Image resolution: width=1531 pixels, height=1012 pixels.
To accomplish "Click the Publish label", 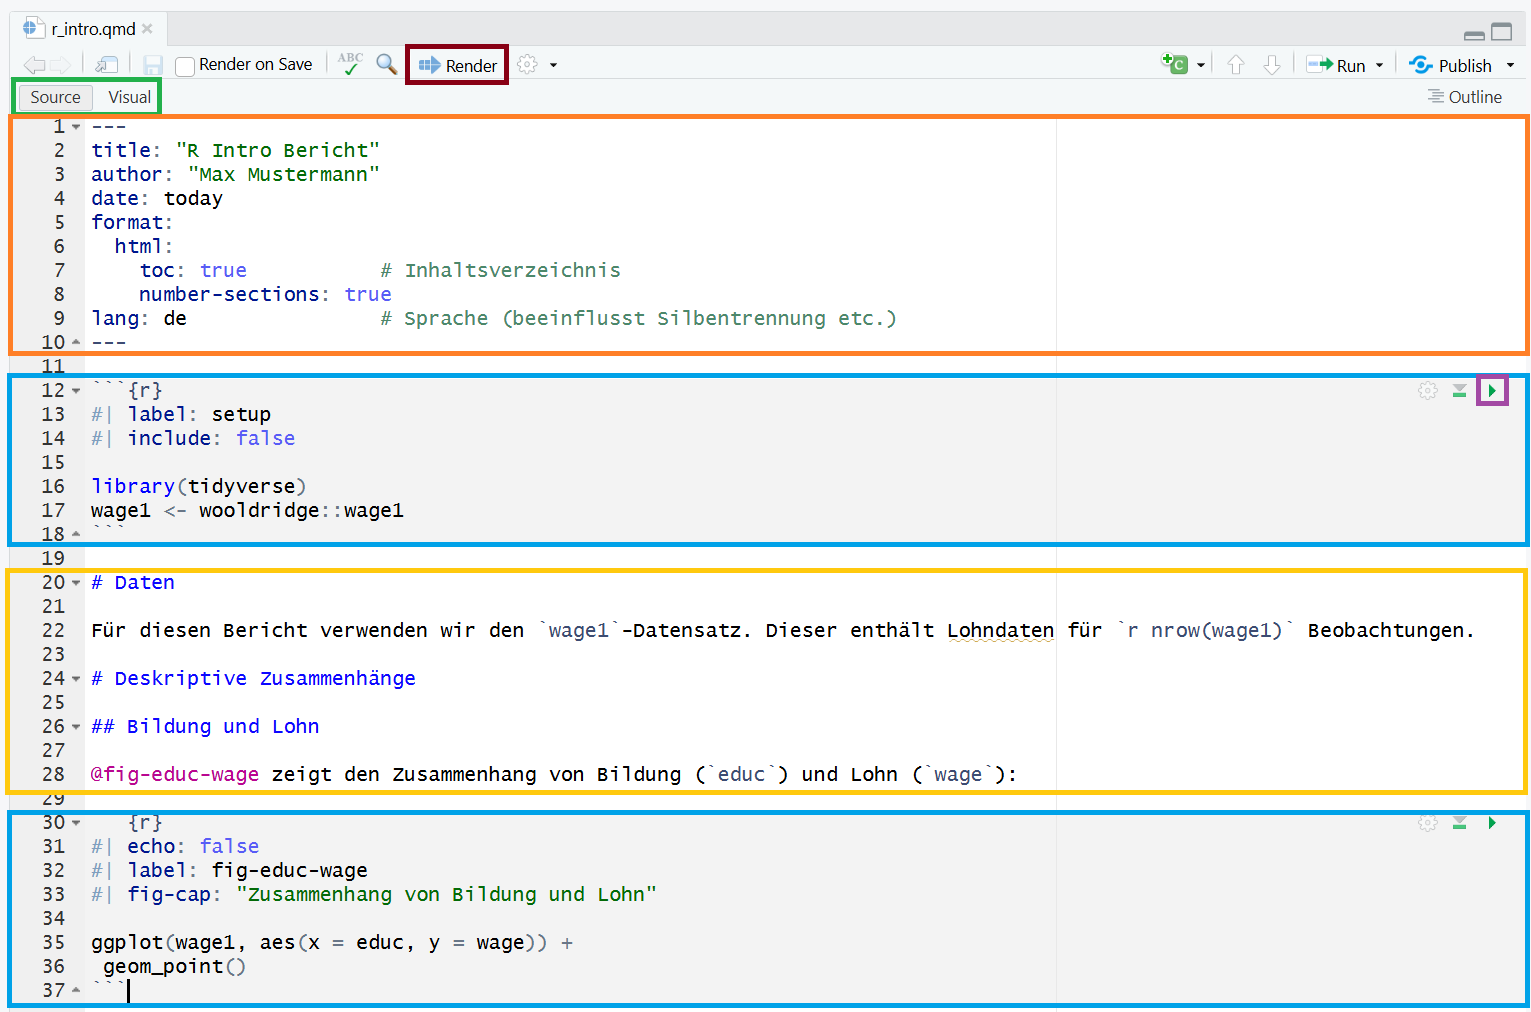I will pos(1465,66).
